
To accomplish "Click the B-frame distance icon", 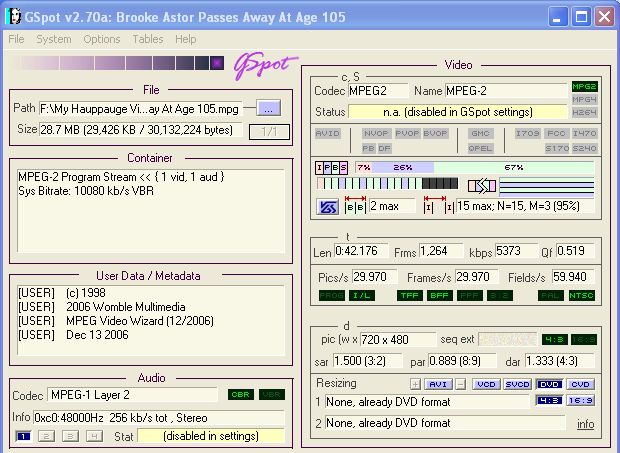I will 355,204.
